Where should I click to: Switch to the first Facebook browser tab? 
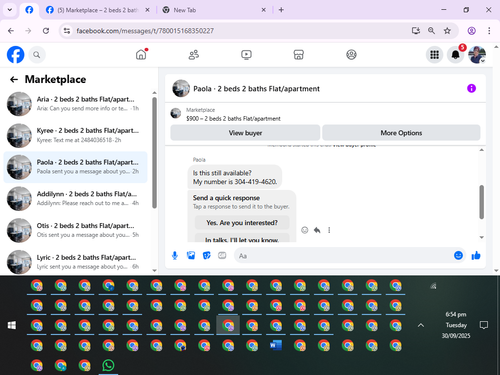(x=29, y=10)
